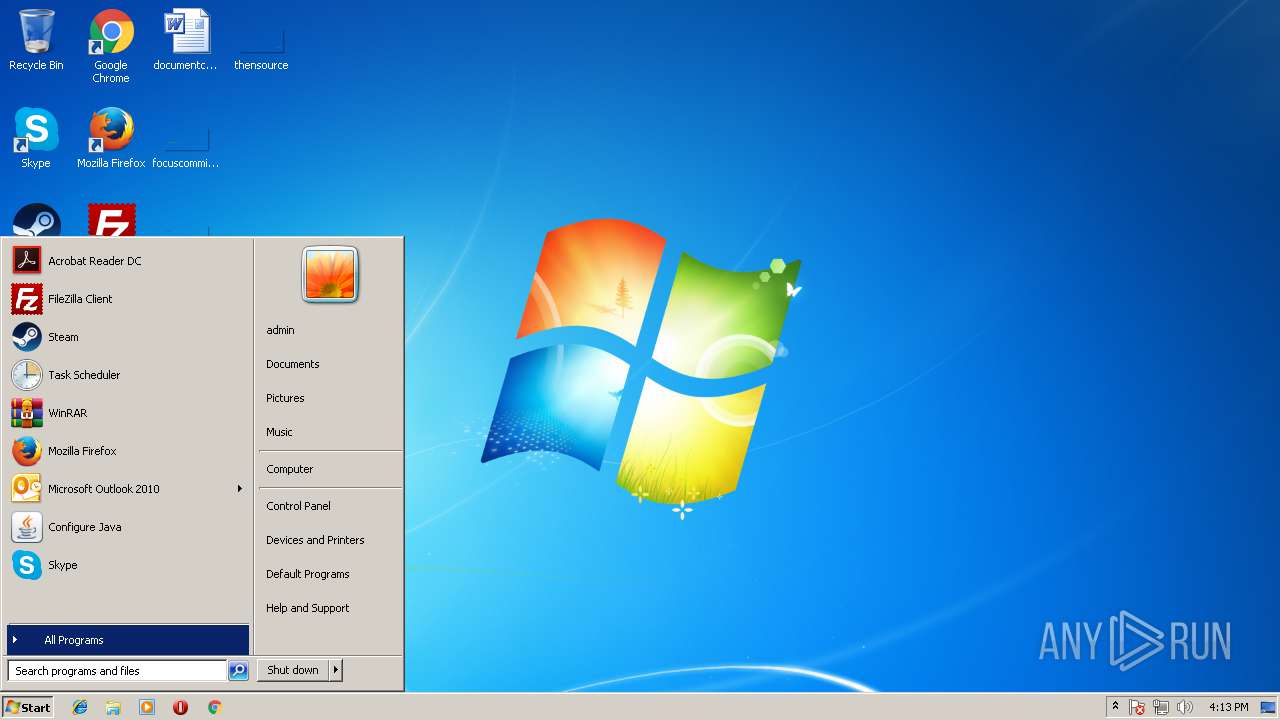1280x720 pixels.
Task: Launch Acrobat Reader DC from Start menu
Action: pos(127,261)
